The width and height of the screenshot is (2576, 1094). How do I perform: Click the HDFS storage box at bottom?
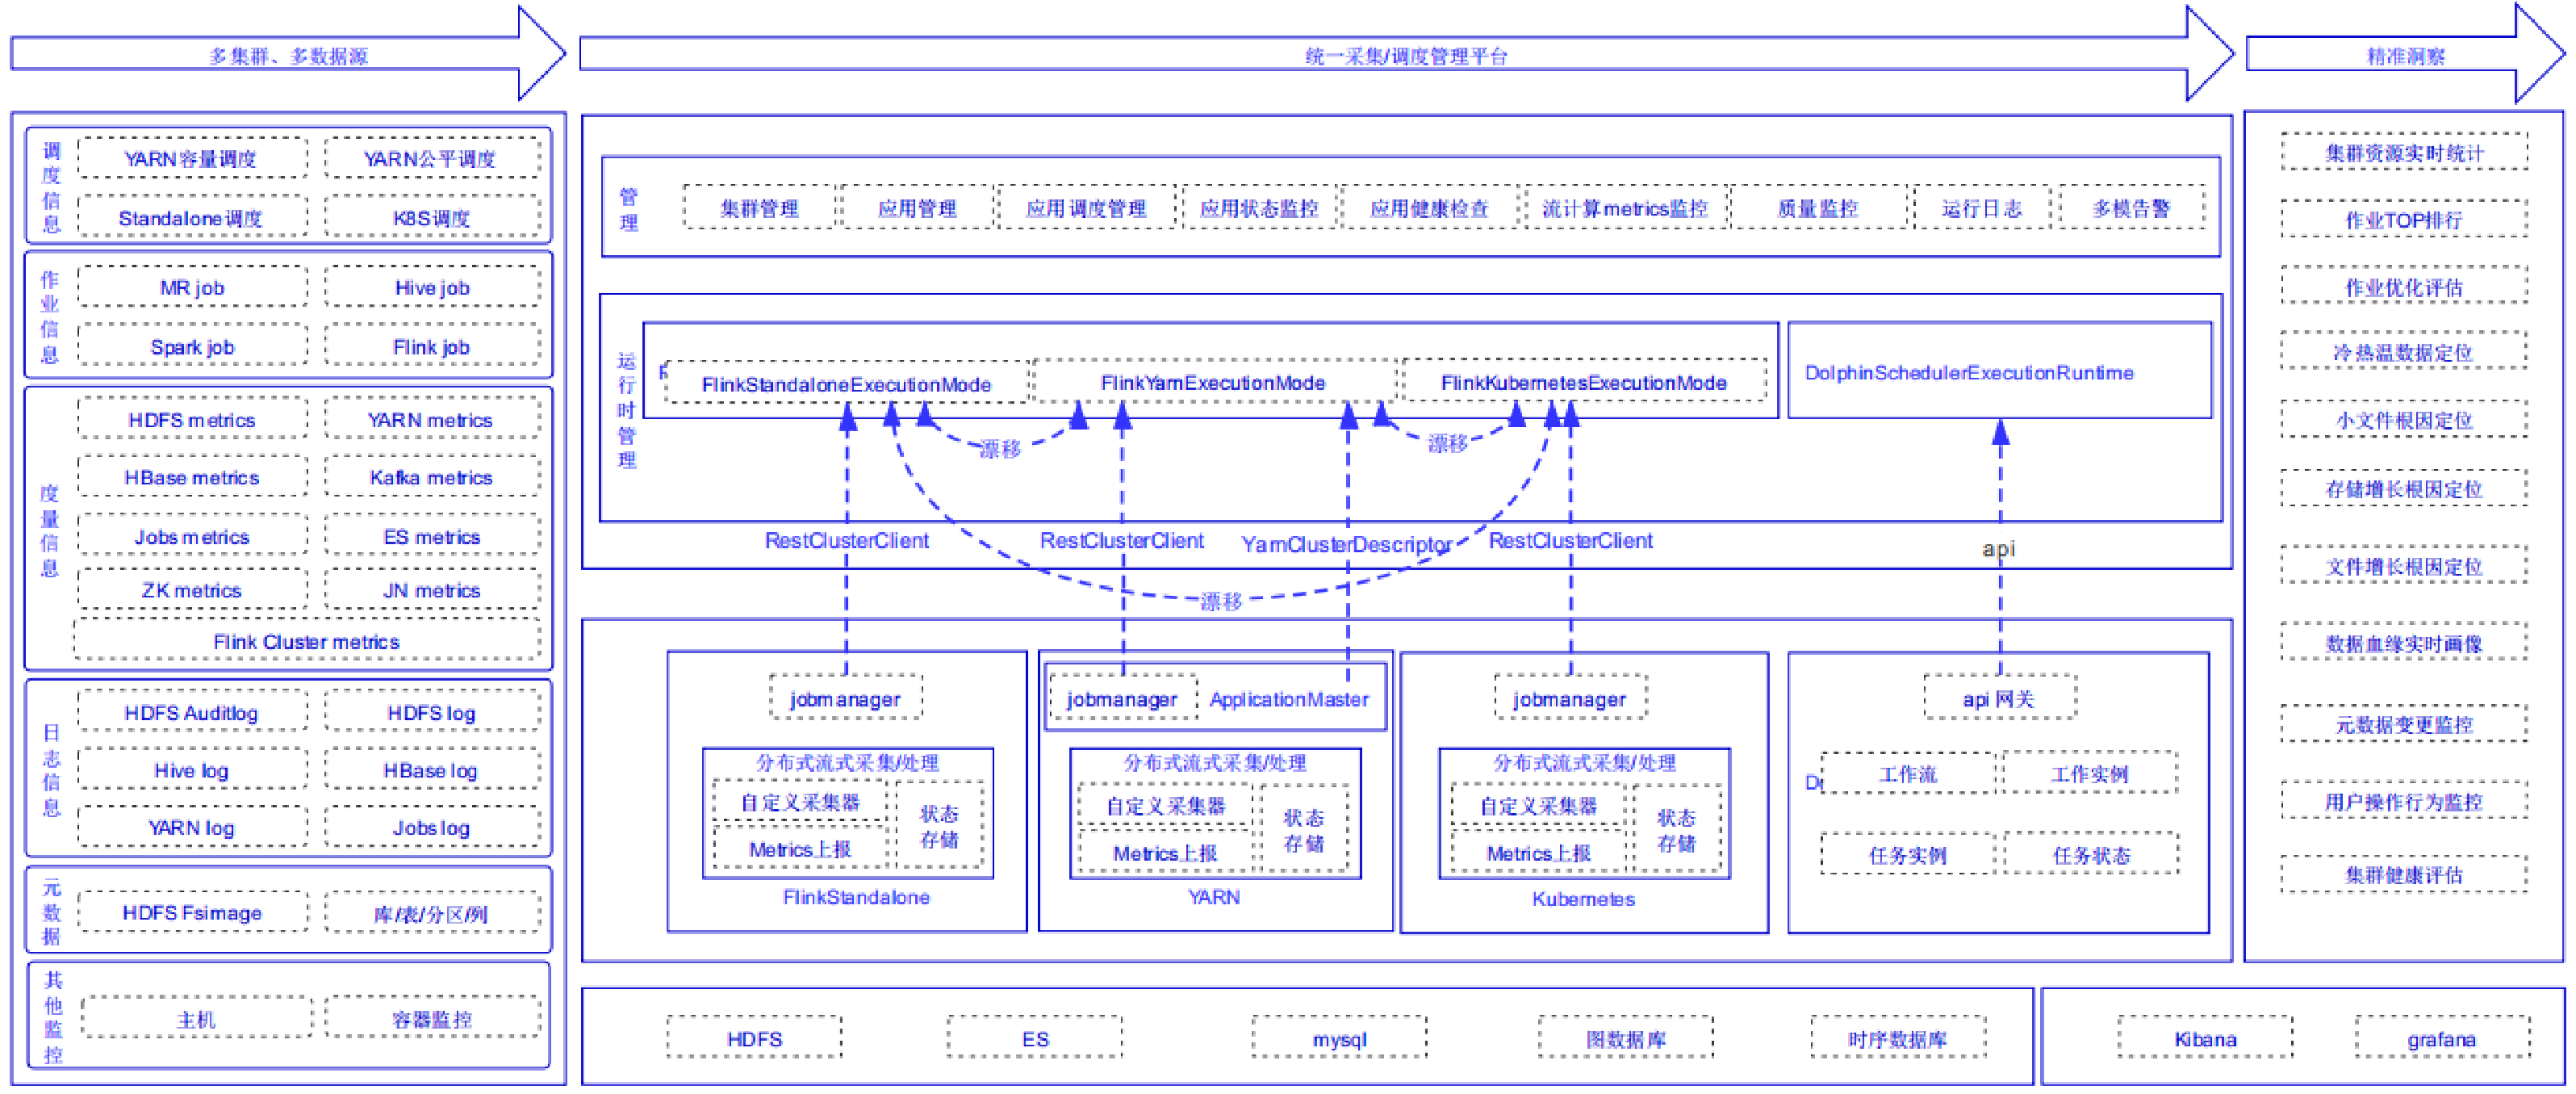[x=754, y=1037]
